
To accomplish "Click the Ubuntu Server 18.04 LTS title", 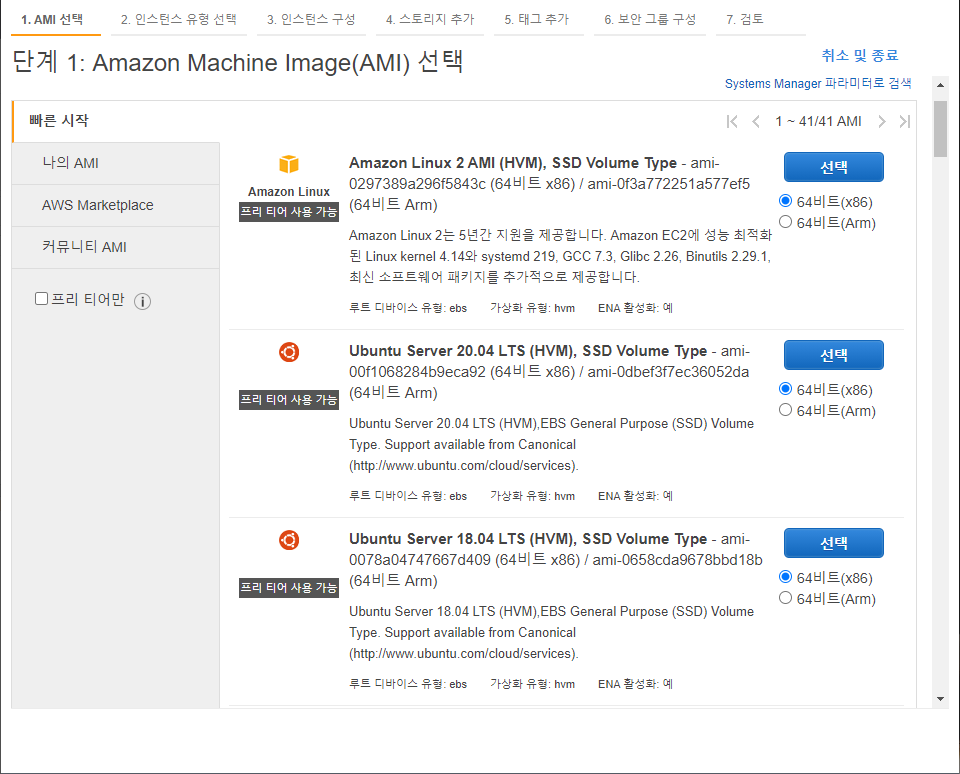I will (x=528, y=539).
